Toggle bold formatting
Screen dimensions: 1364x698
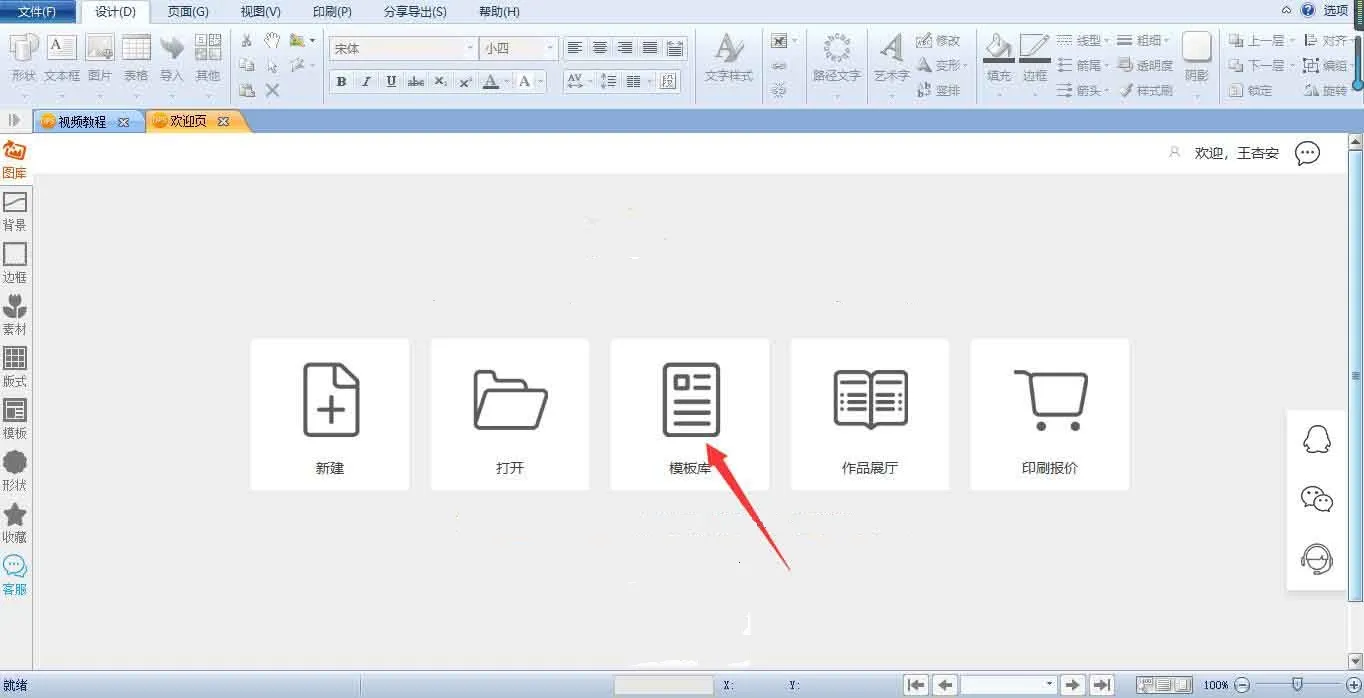pyautogui.click(x=341, y=82)
